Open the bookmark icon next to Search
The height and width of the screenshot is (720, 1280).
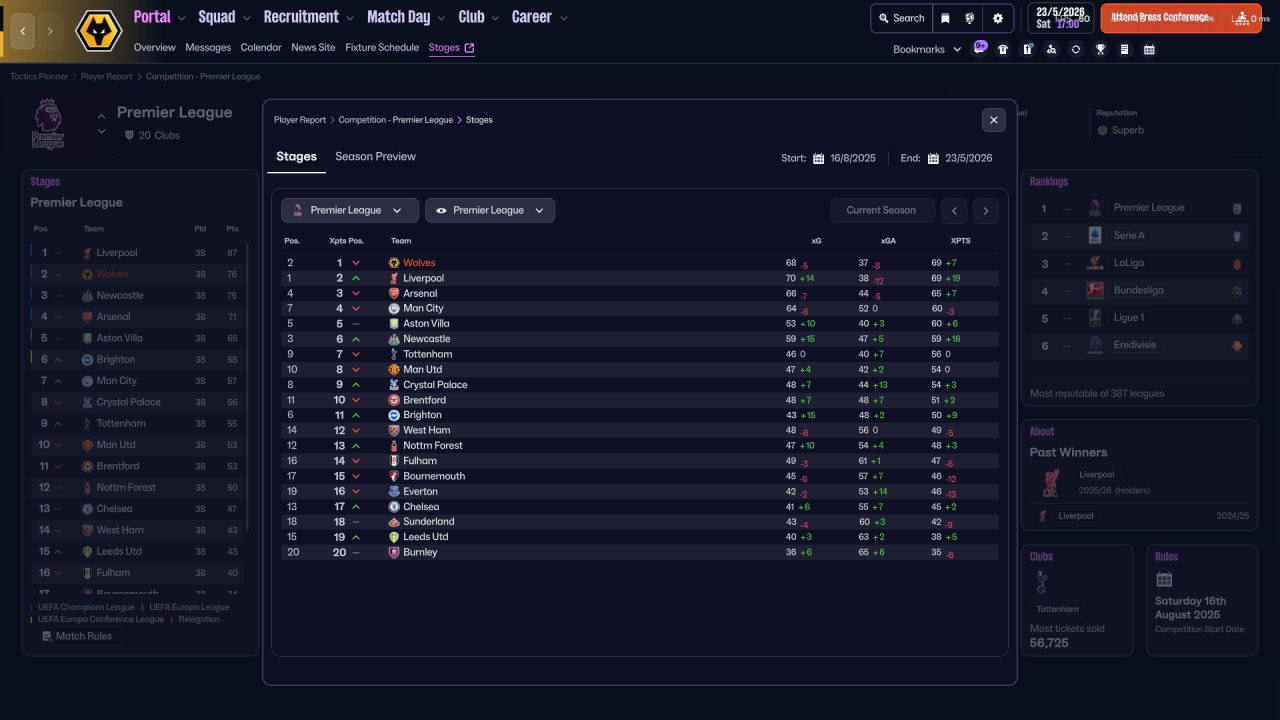pyautogui.click(x=946, y=18)
